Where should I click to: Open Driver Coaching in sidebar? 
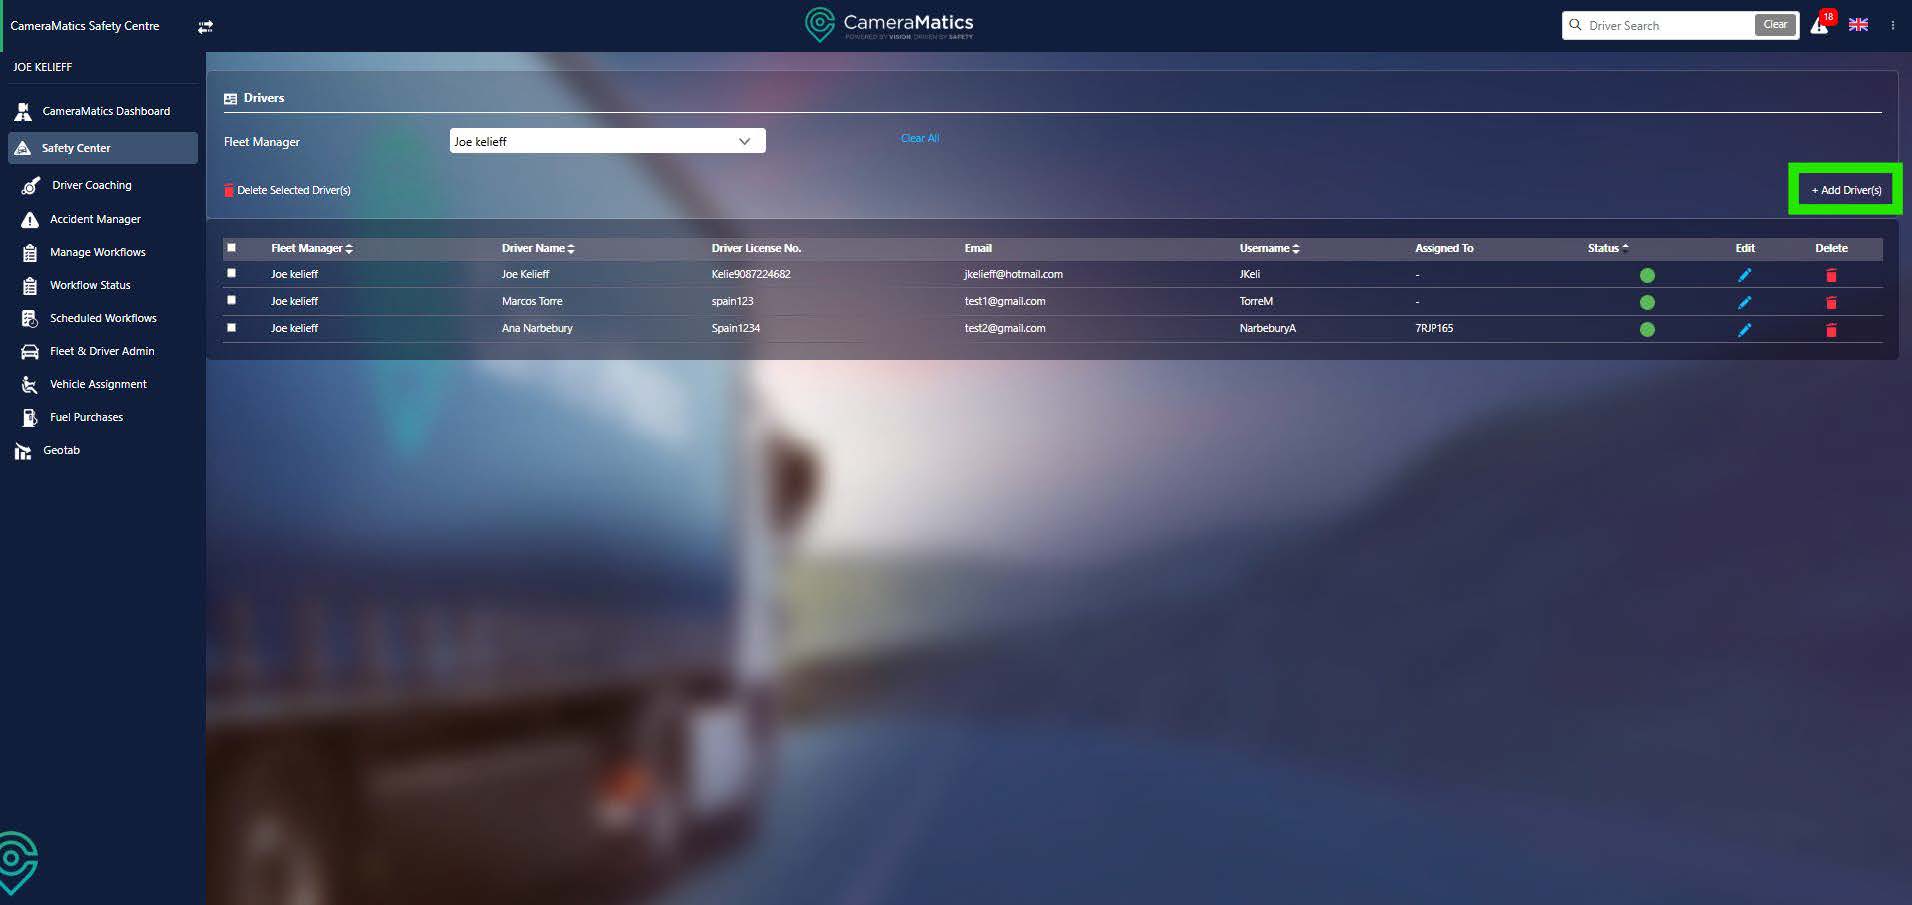tap(91, 185)
